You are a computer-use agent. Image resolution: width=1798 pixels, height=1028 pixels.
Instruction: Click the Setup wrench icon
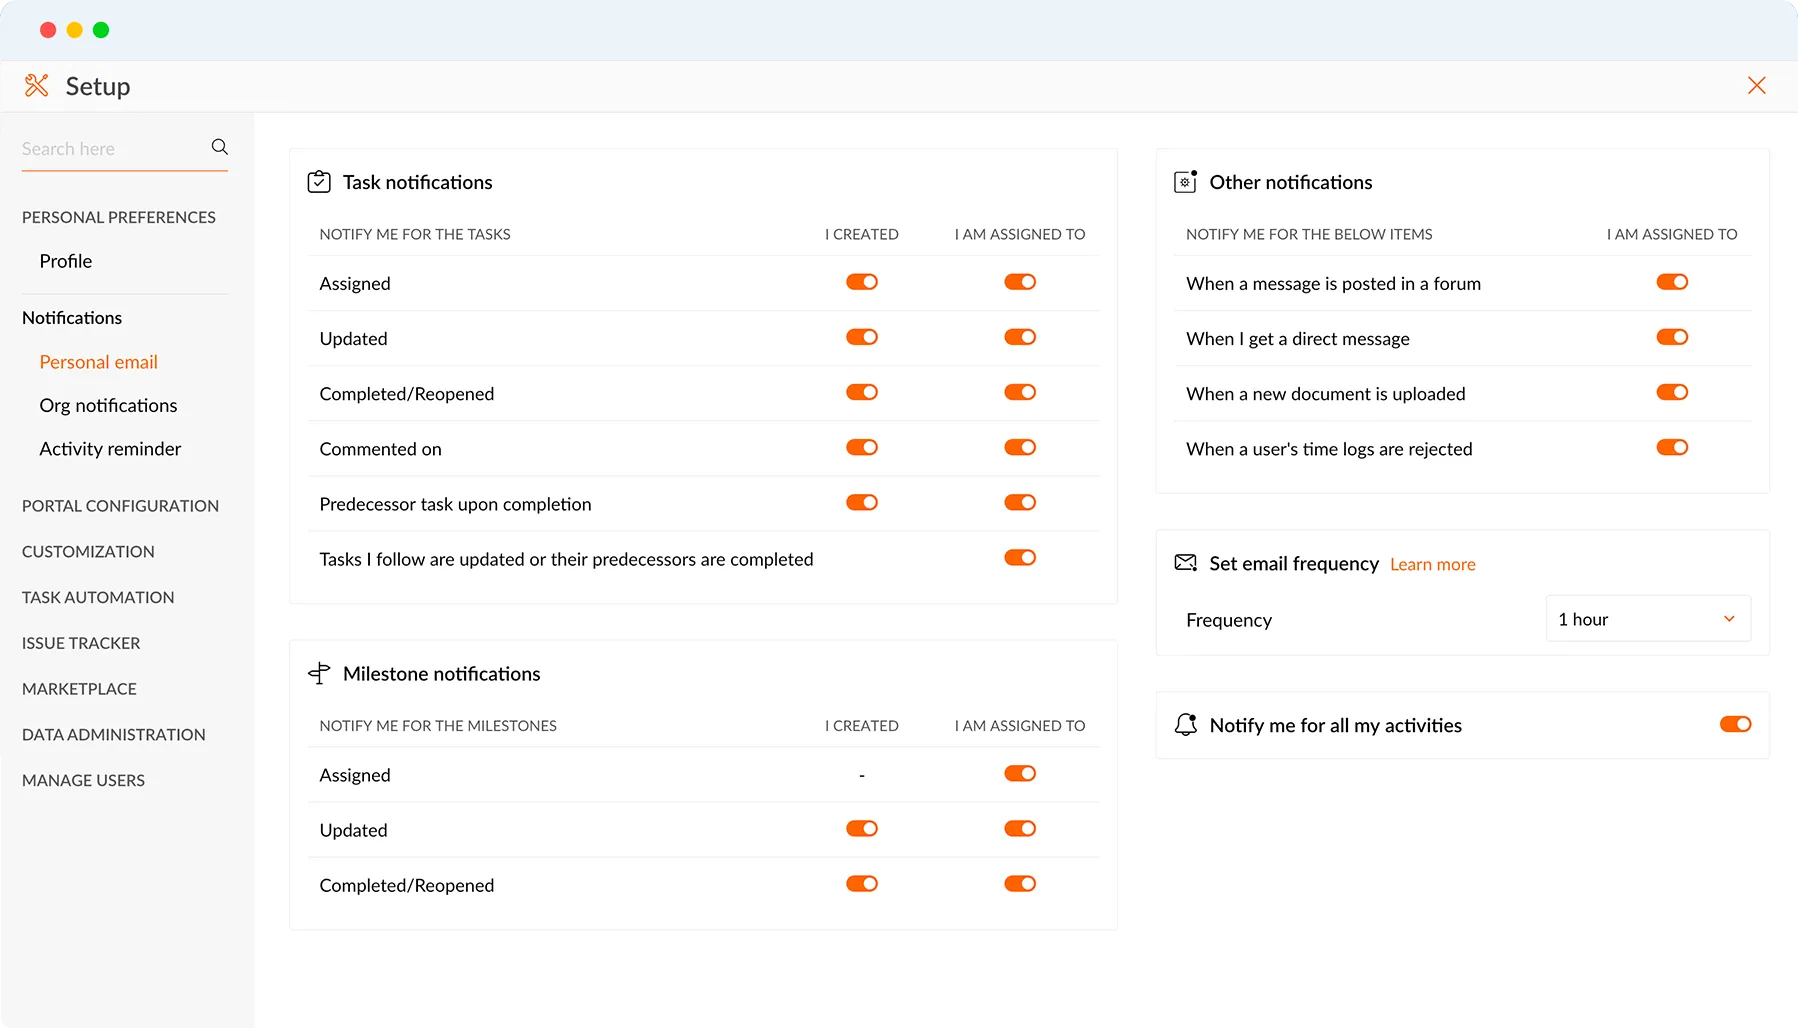click(36, 85)
